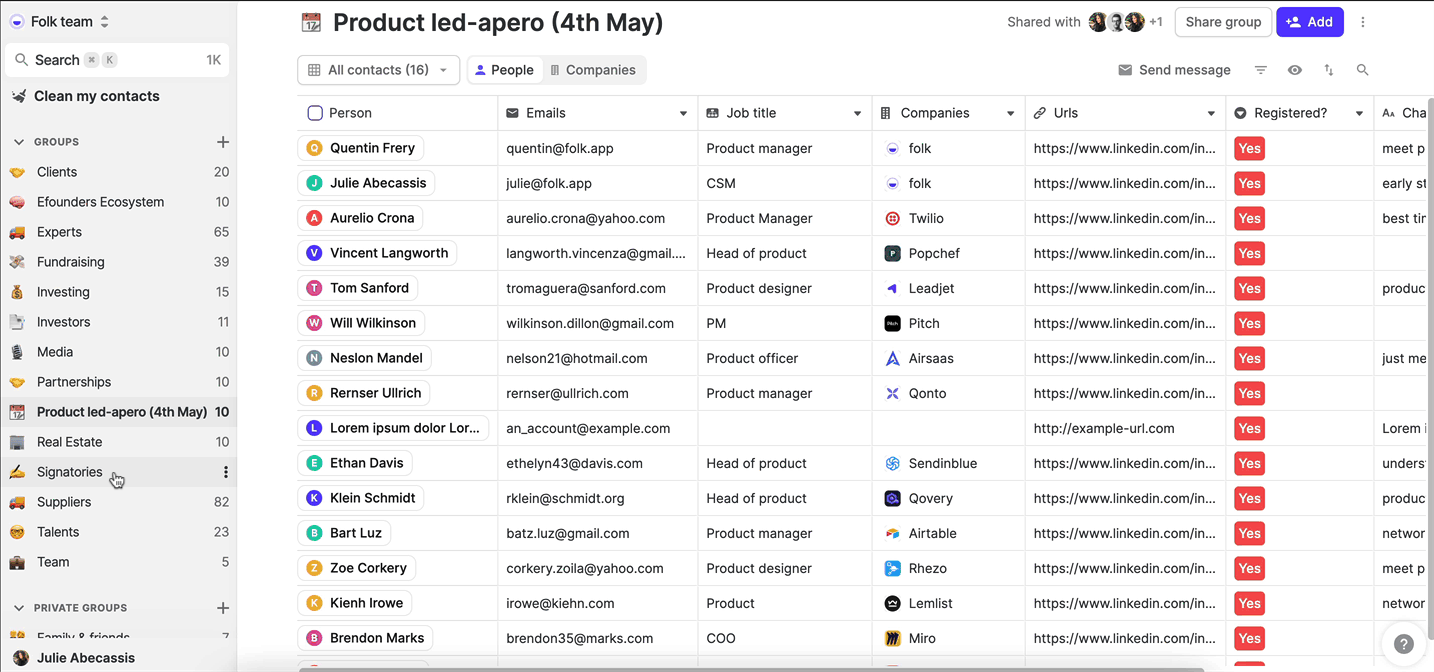This screenshot has width=1434, height=672.
Task: Select the People tab
Action: pos(504,70)
